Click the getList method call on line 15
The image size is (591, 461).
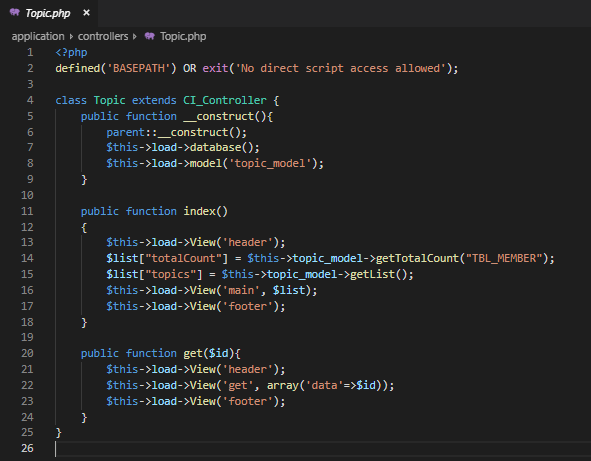(372, 274)
